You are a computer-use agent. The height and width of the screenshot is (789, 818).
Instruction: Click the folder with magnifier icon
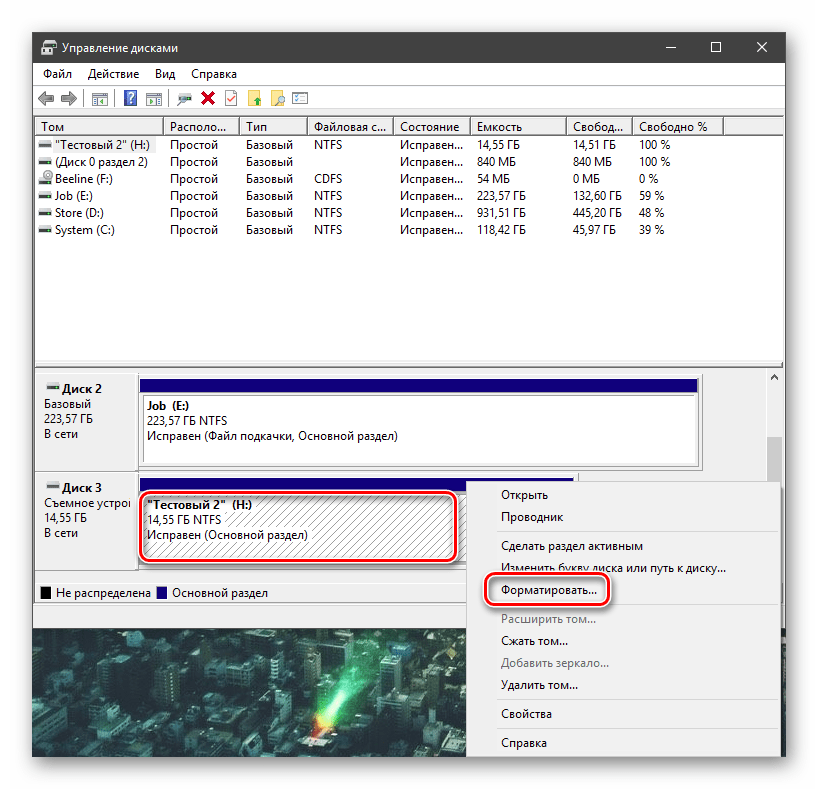278,98
